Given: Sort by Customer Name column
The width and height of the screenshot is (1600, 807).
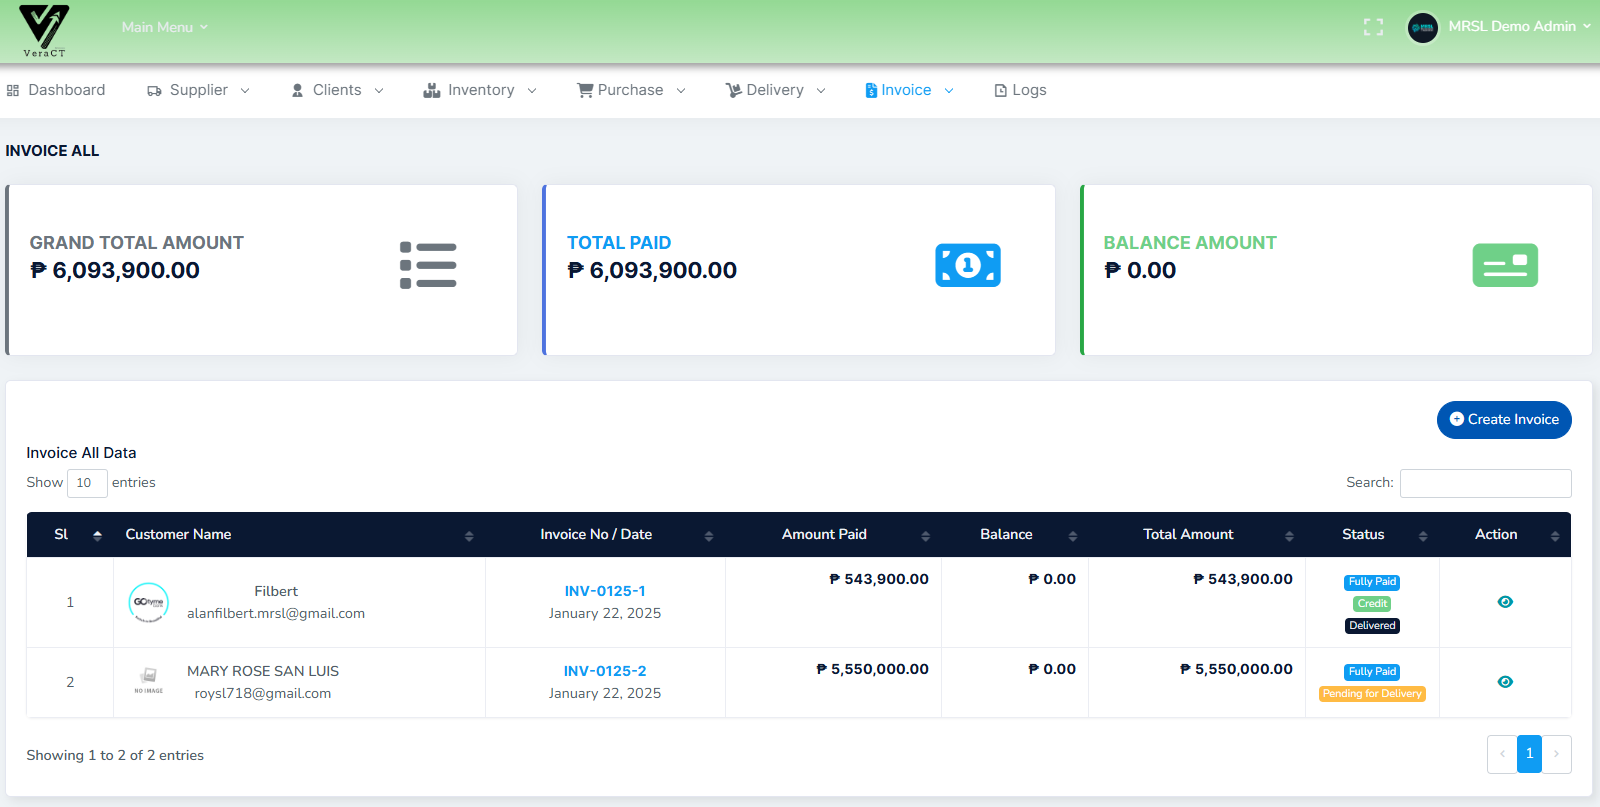Looking at the screenshot, I should tap(299, 535).
